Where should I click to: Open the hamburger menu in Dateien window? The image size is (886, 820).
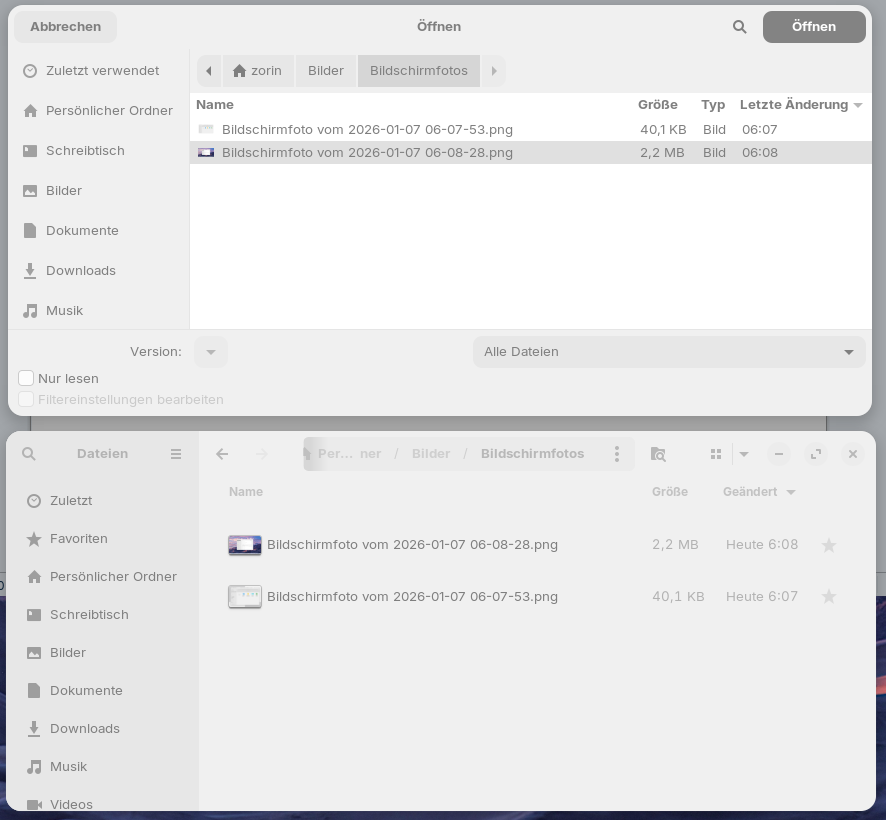tap(176, 454)
